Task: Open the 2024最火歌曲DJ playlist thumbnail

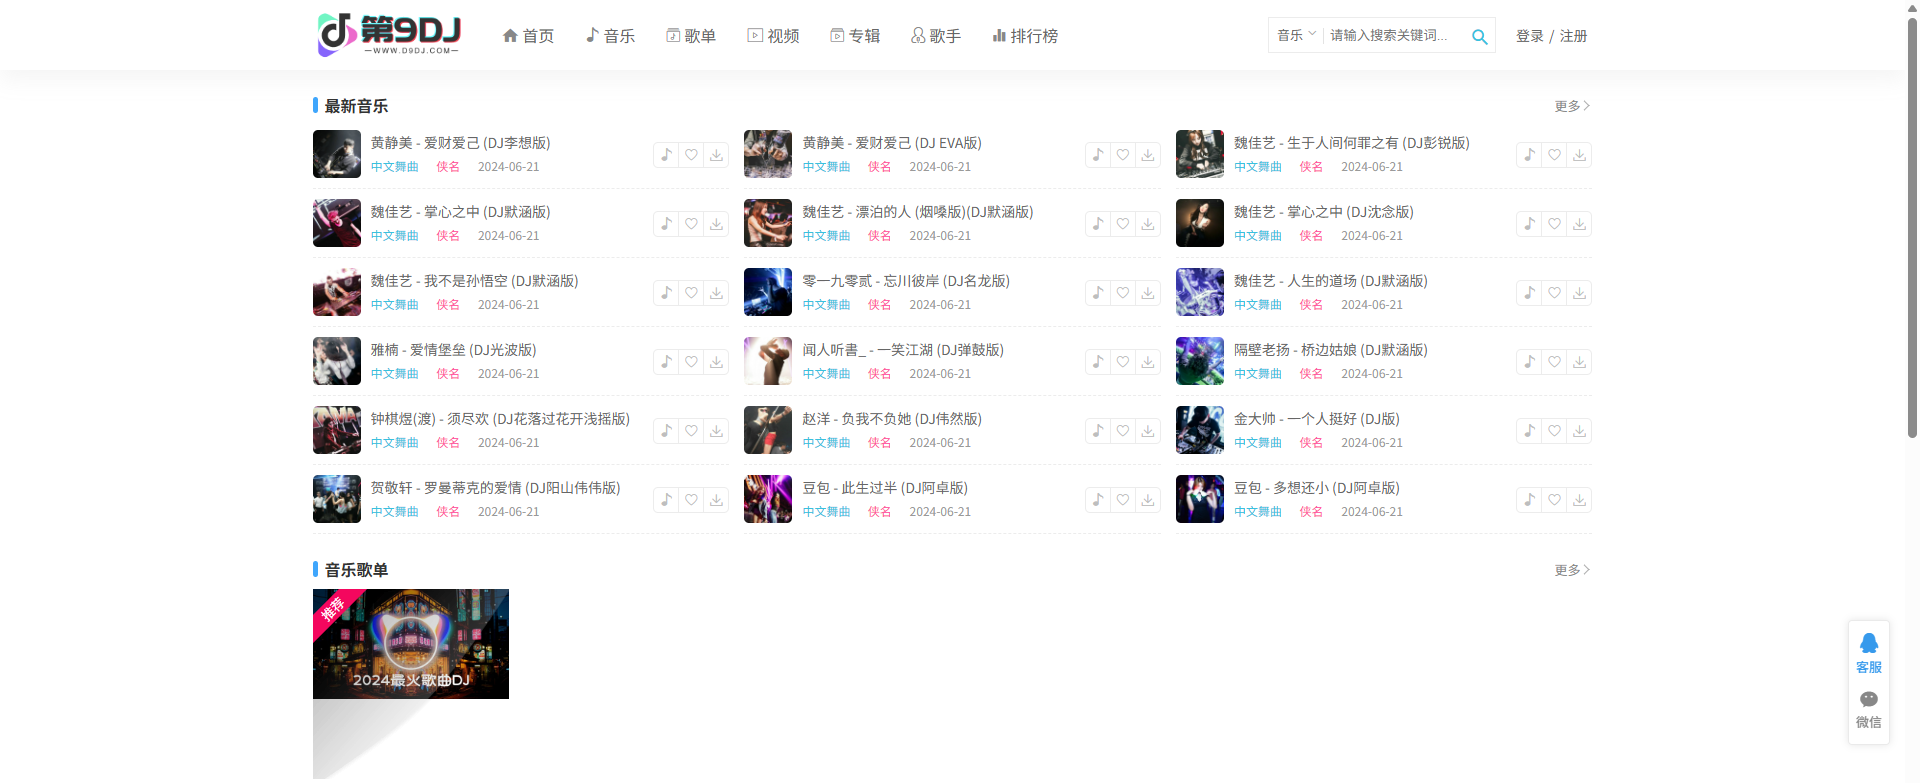Action: (x=411, y=644)
